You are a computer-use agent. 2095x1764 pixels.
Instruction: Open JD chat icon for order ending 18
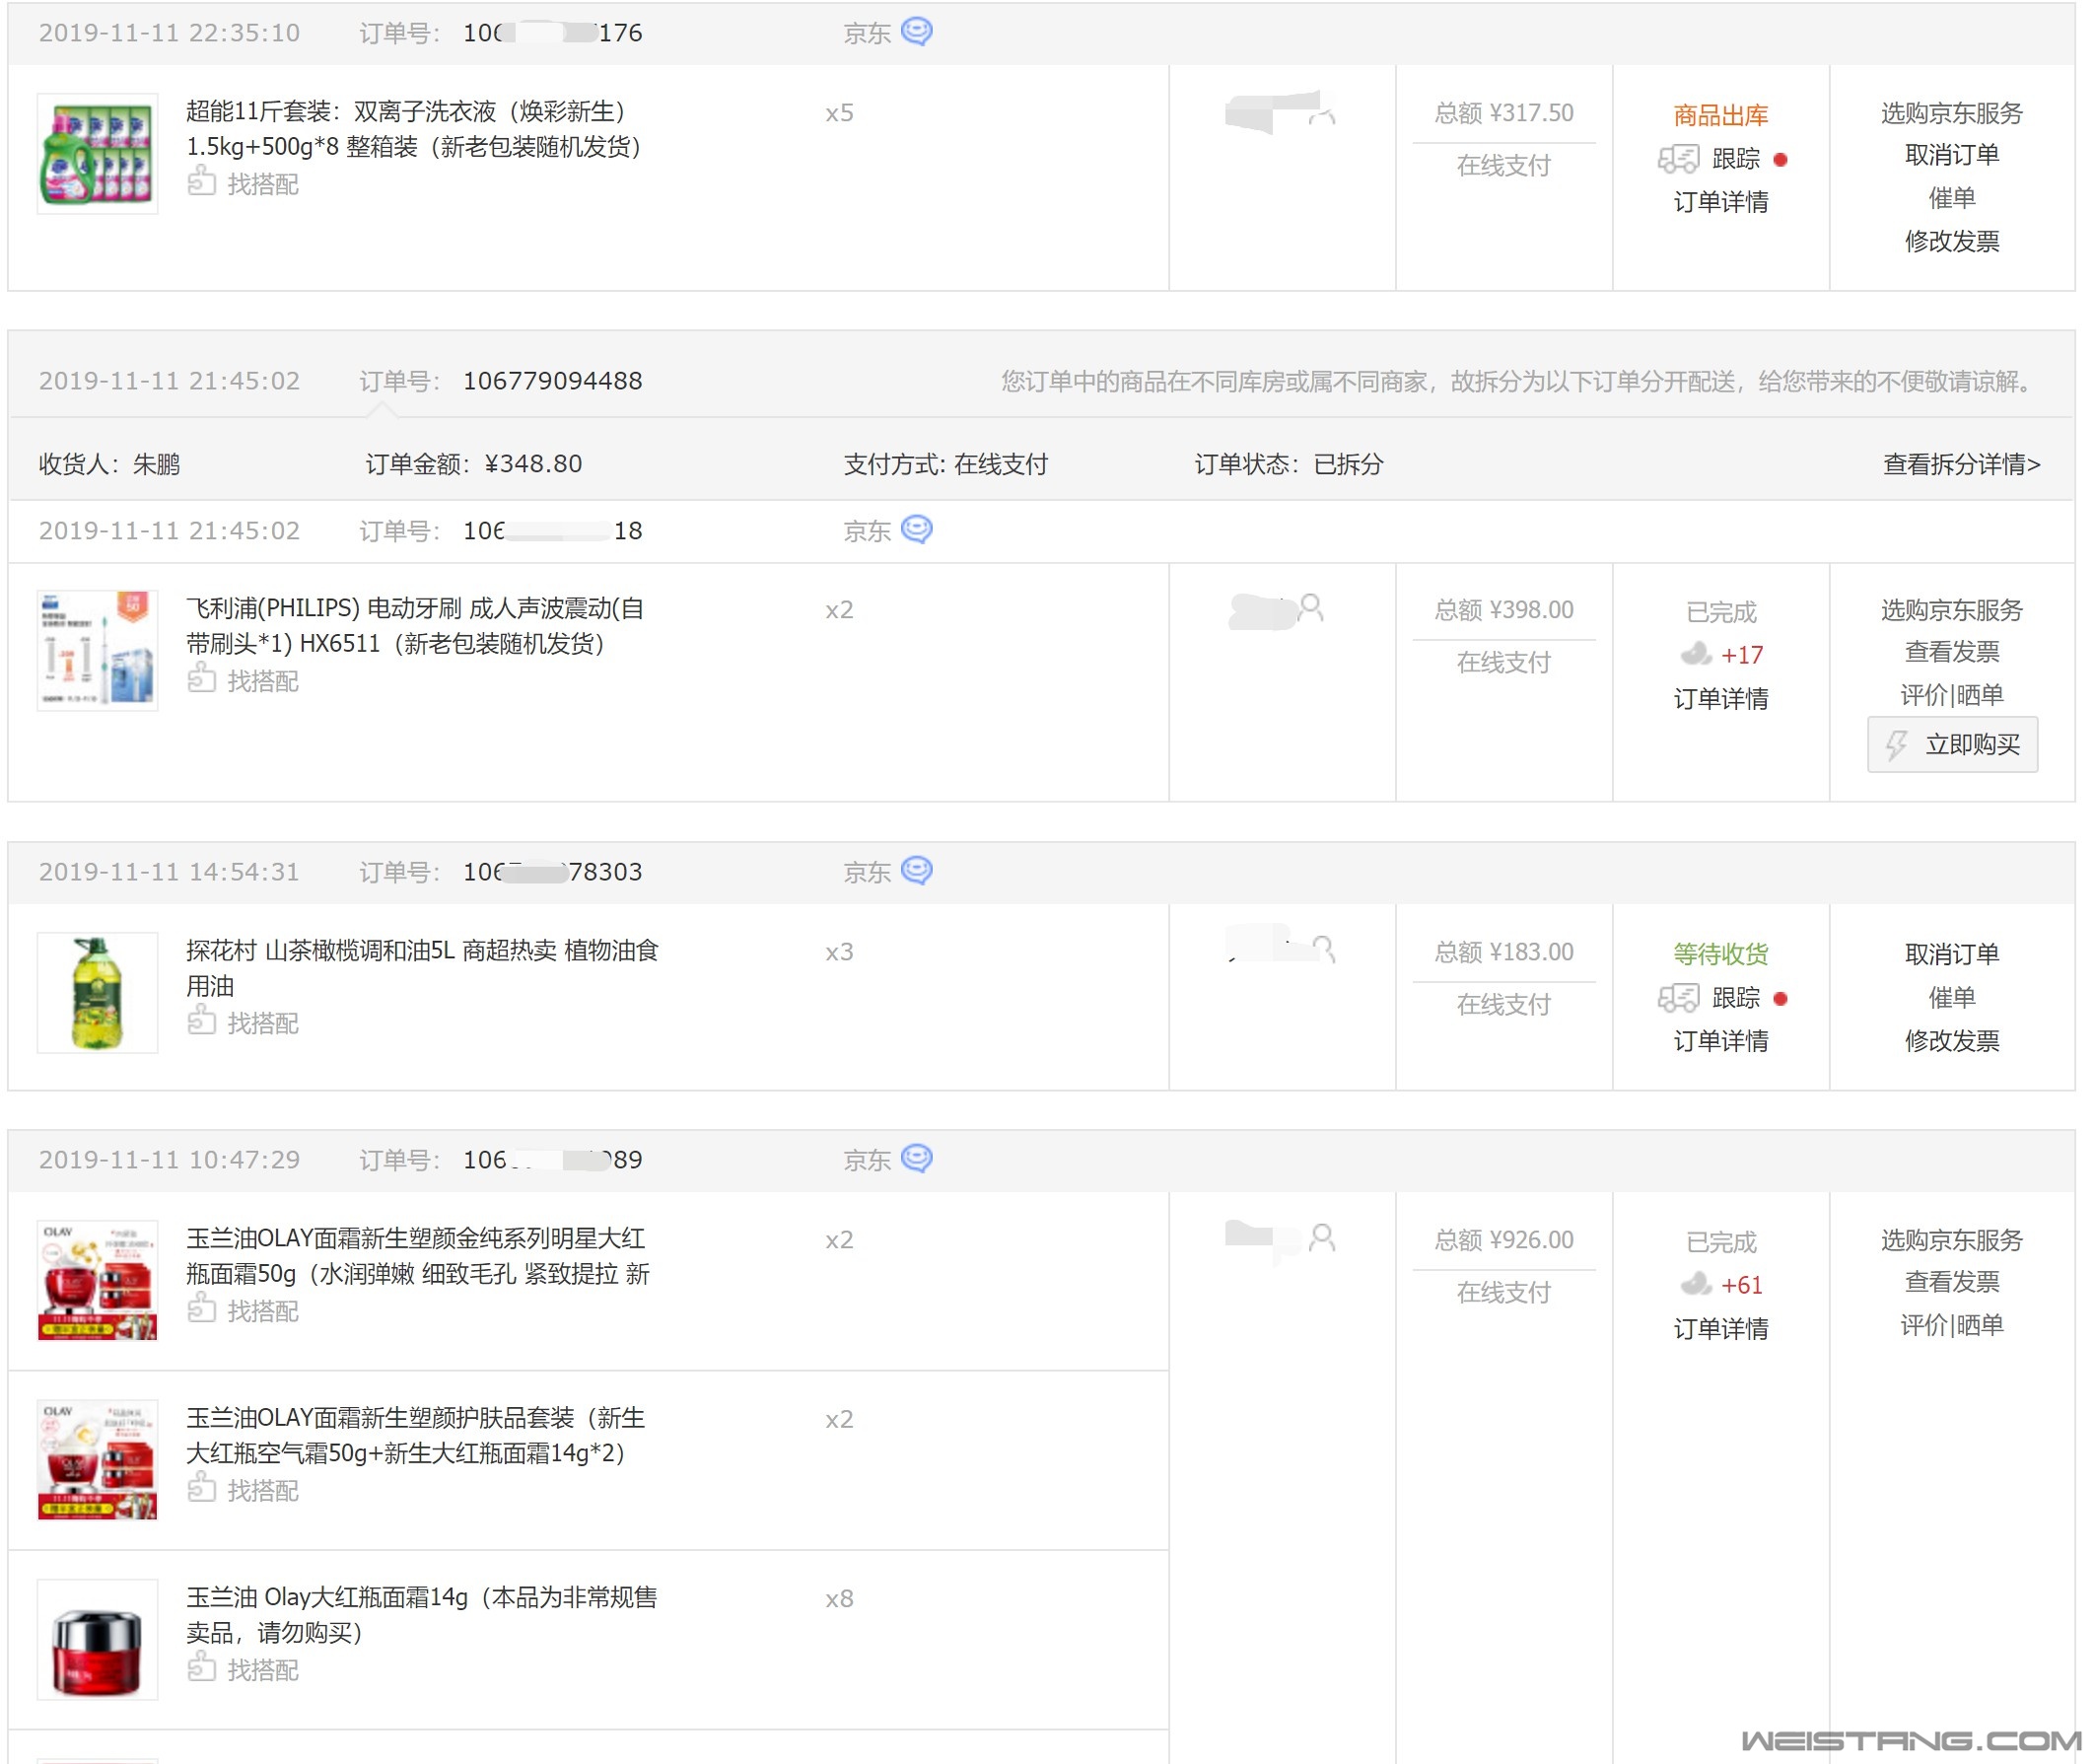917,529
